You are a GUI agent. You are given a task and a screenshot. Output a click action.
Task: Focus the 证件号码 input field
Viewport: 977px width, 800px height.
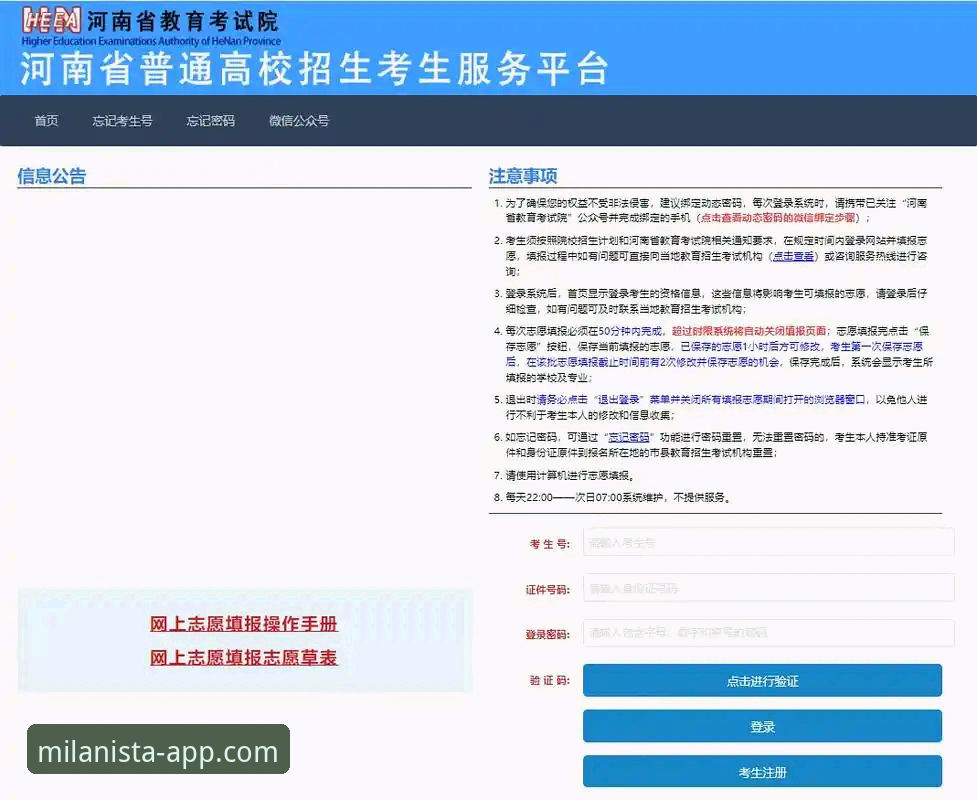[768, 588]
